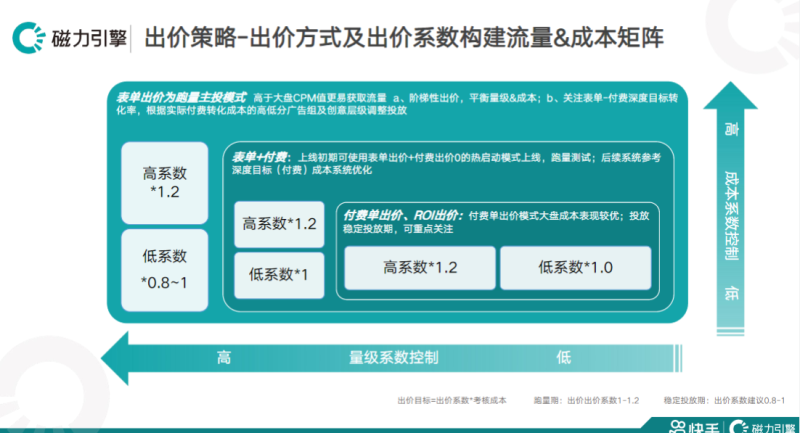The width and height of the screenshot is (800, 433).
Task: Click the 低系数 *0.8~1 box
Action: pyautogui.click(x=165, y=270)
